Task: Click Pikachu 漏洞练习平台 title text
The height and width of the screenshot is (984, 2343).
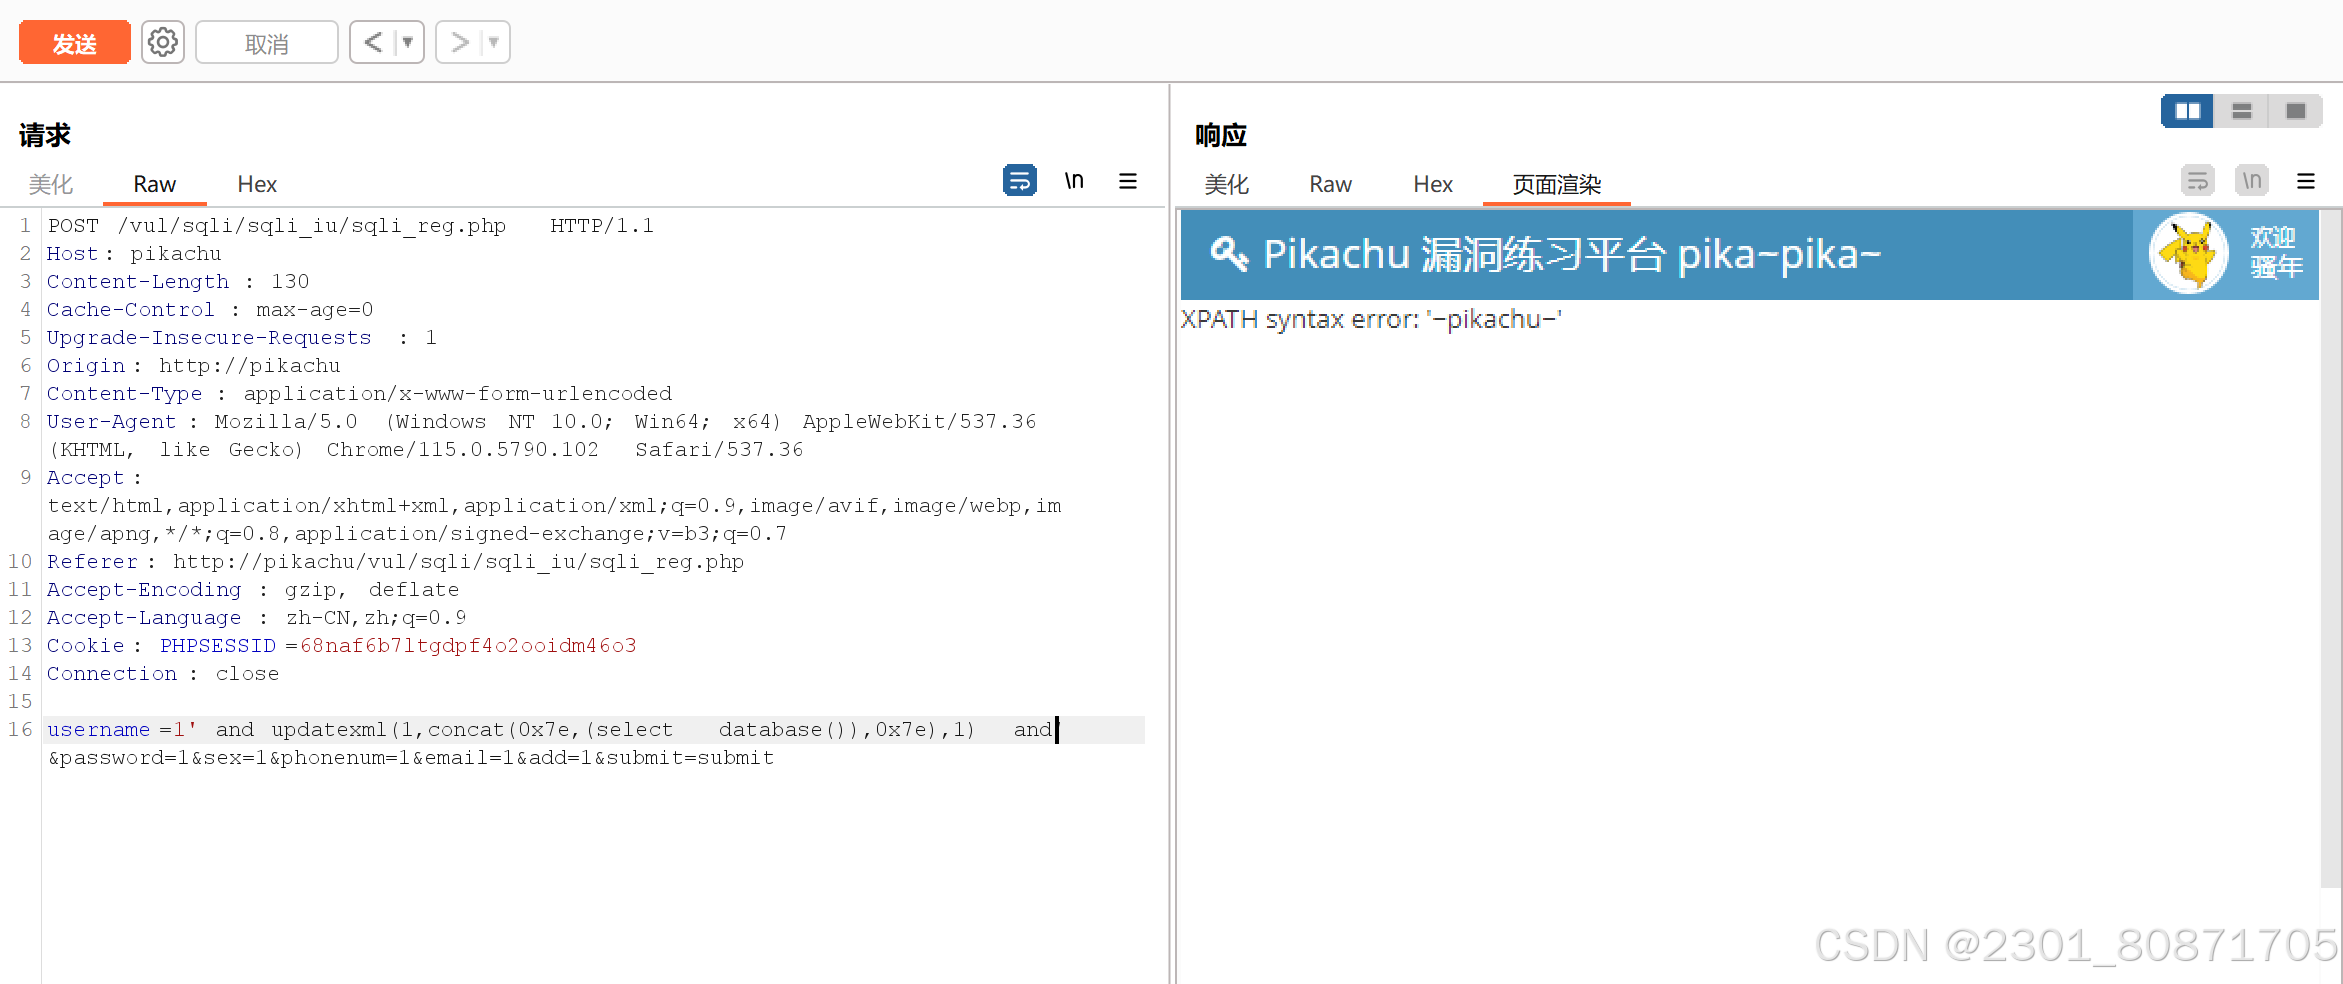Action: (x=1572, y=254)
